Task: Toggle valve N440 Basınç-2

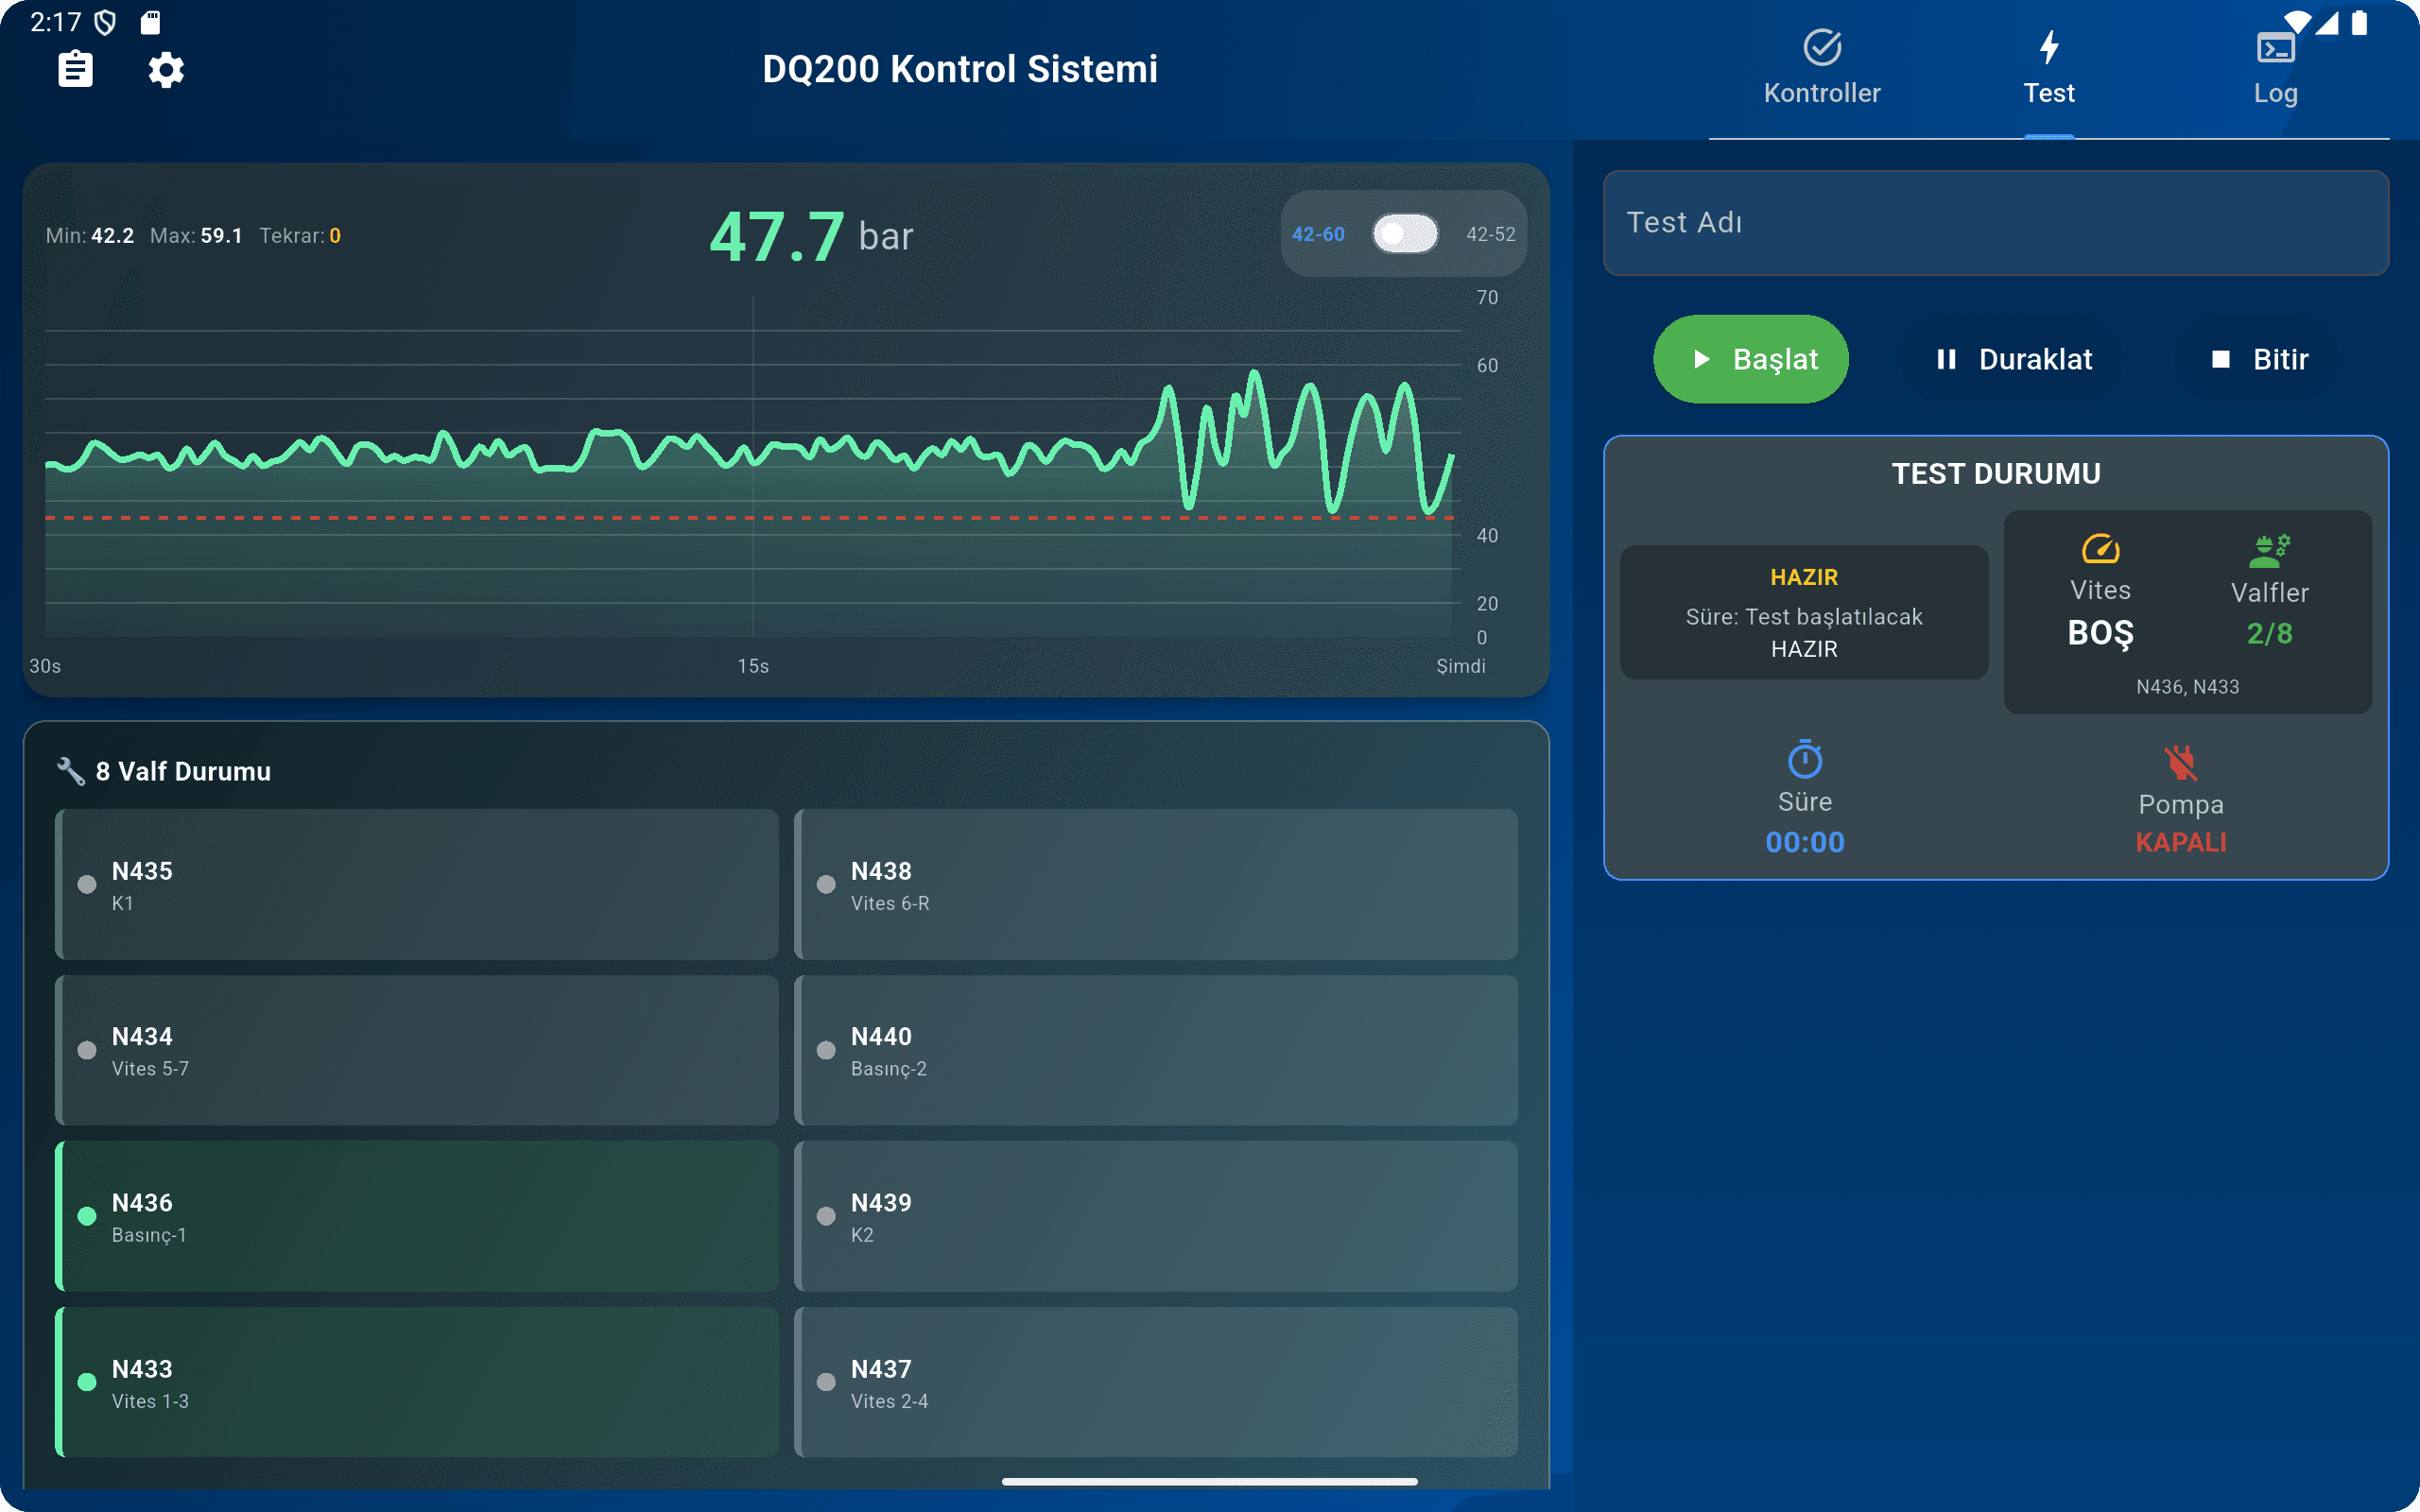Action: (1155, 1050)
